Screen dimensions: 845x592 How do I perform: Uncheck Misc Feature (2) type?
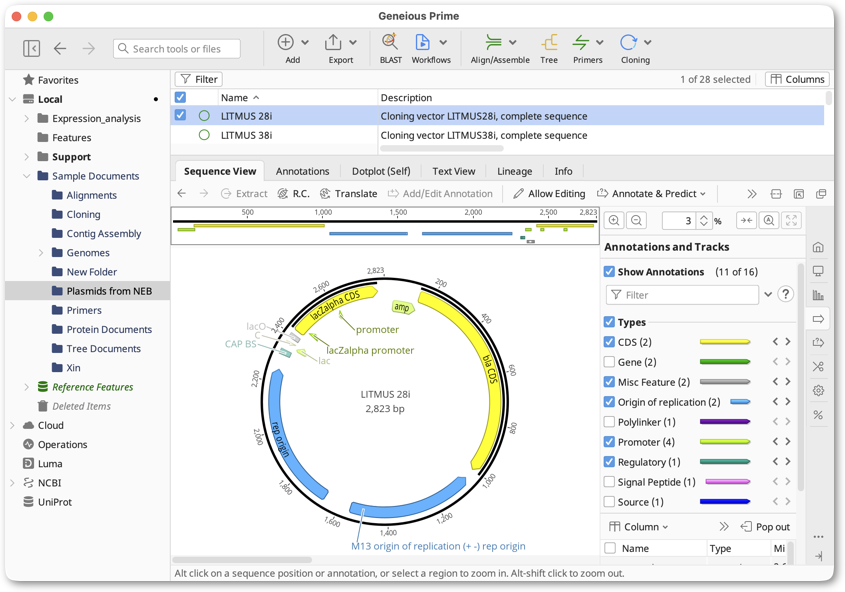(609, 382)
